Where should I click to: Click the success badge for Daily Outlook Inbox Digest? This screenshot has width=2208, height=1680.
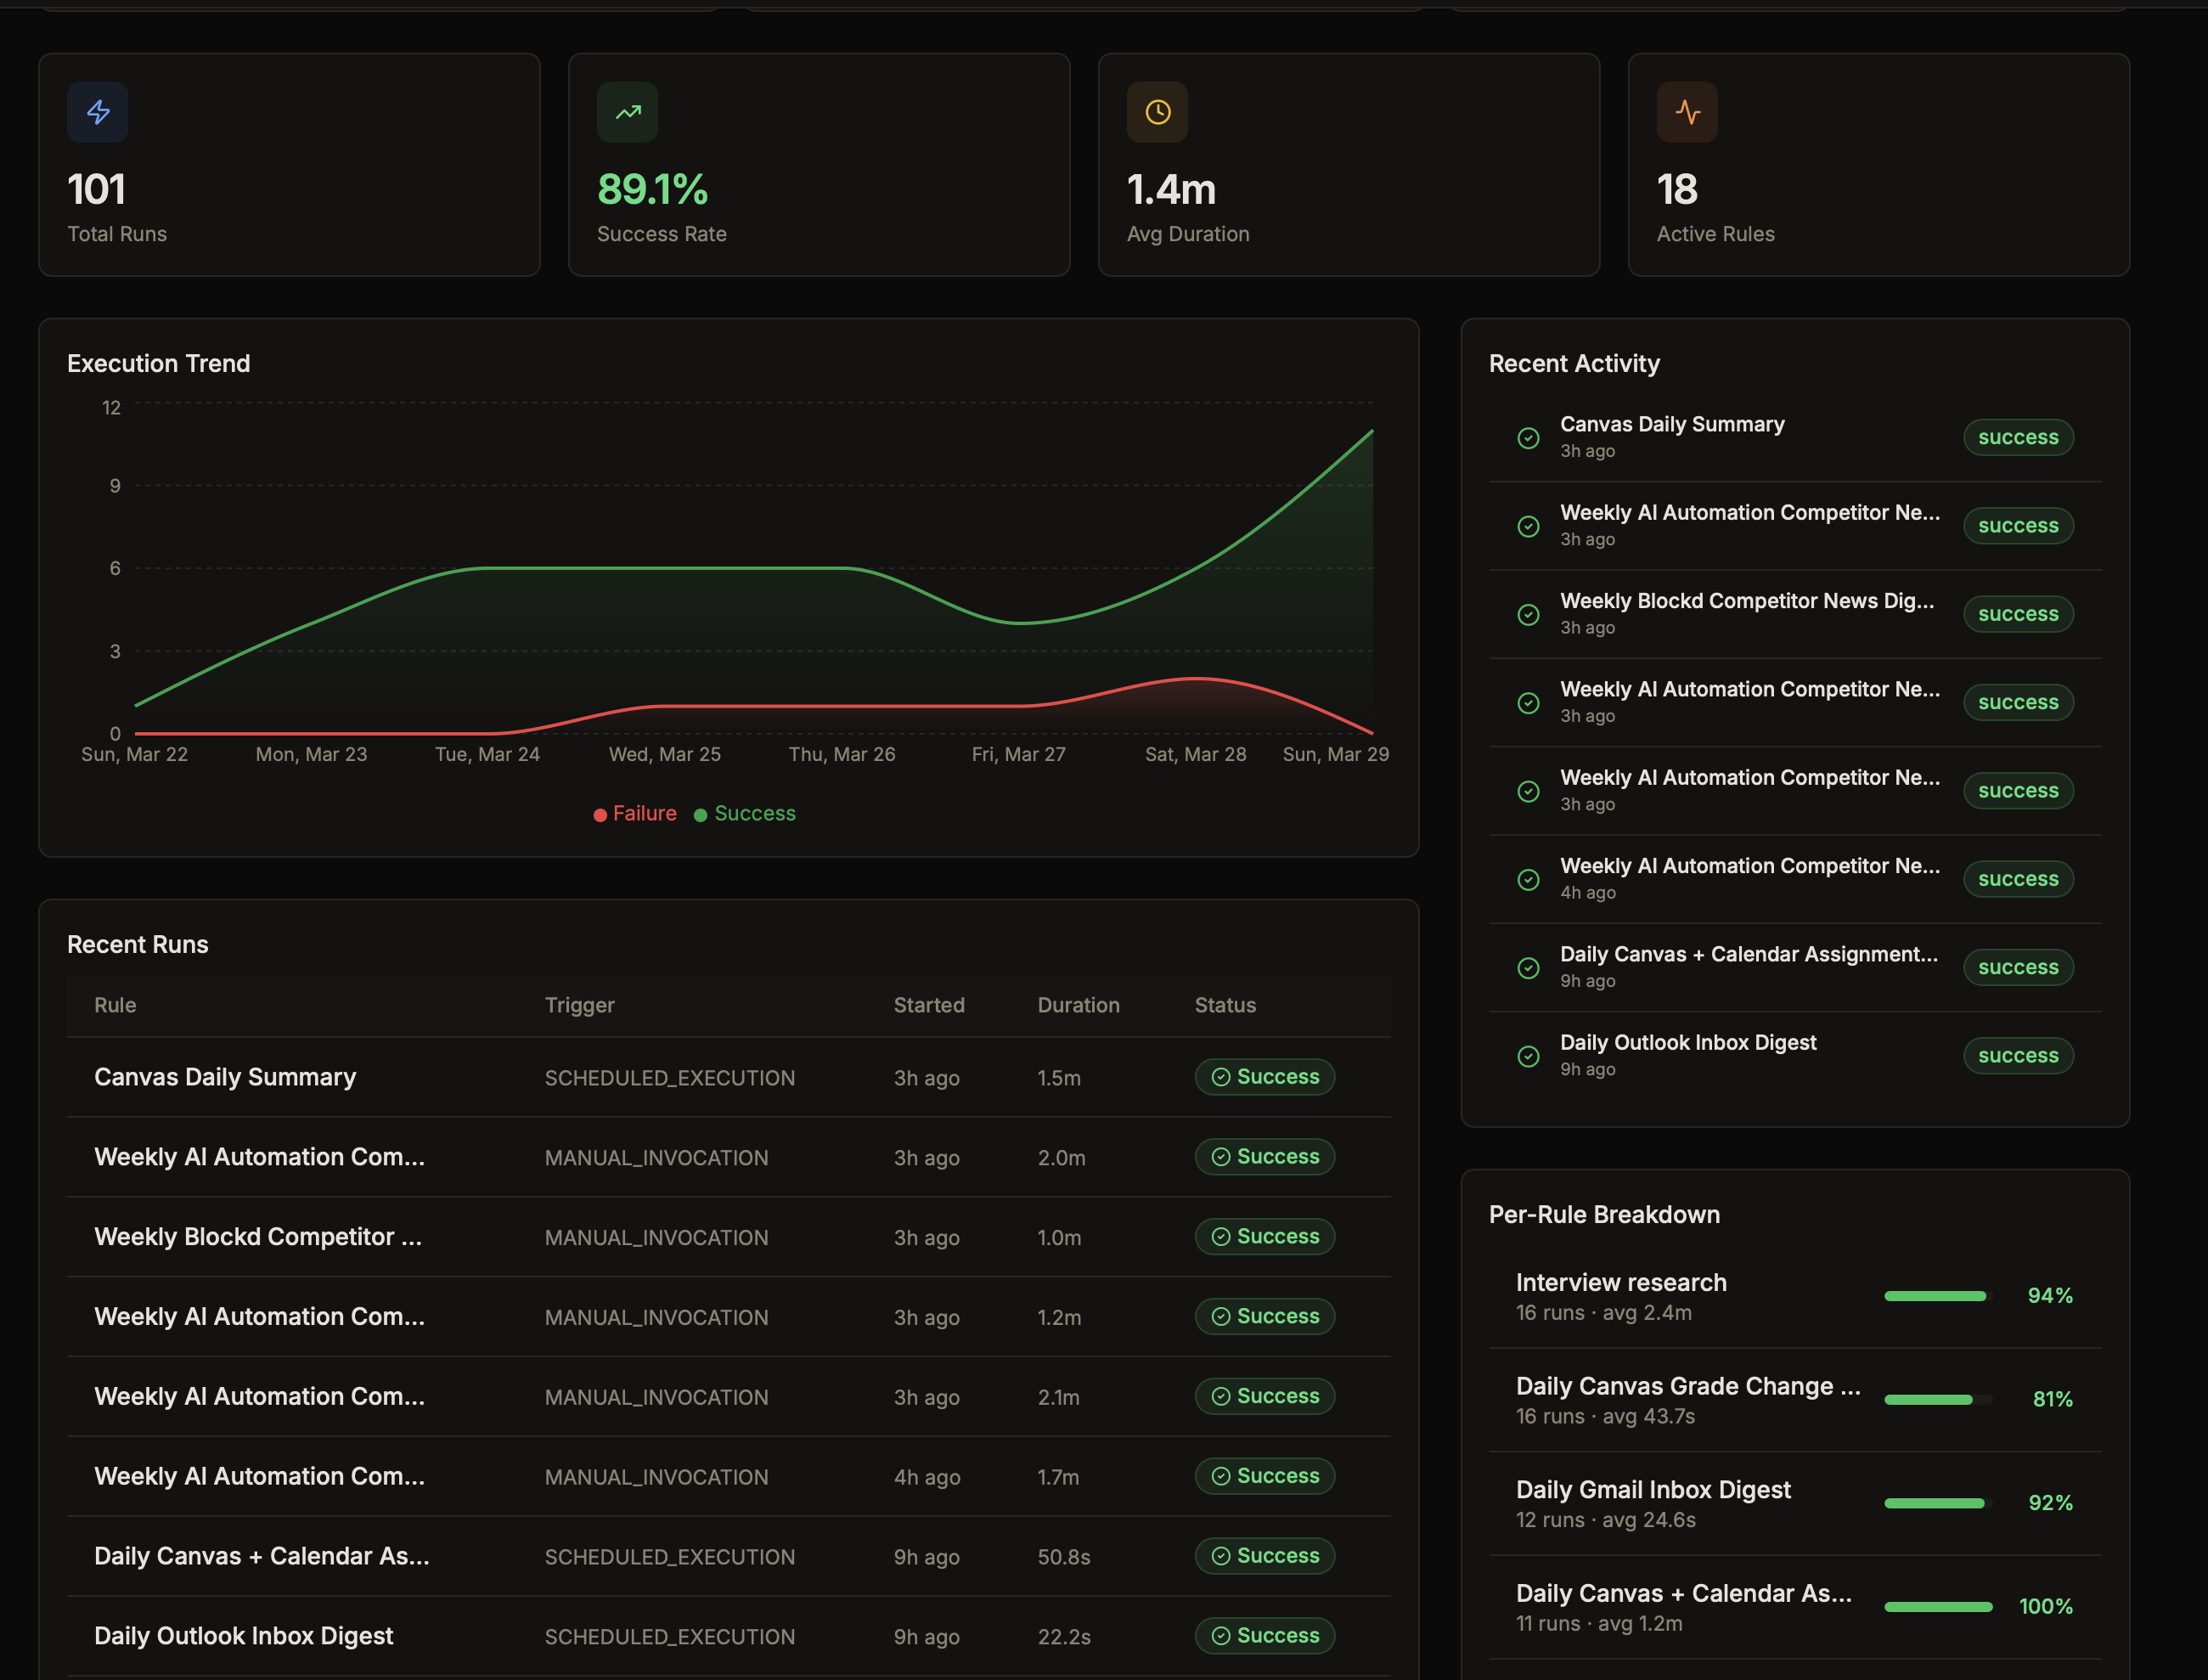click(2018, 1056)
